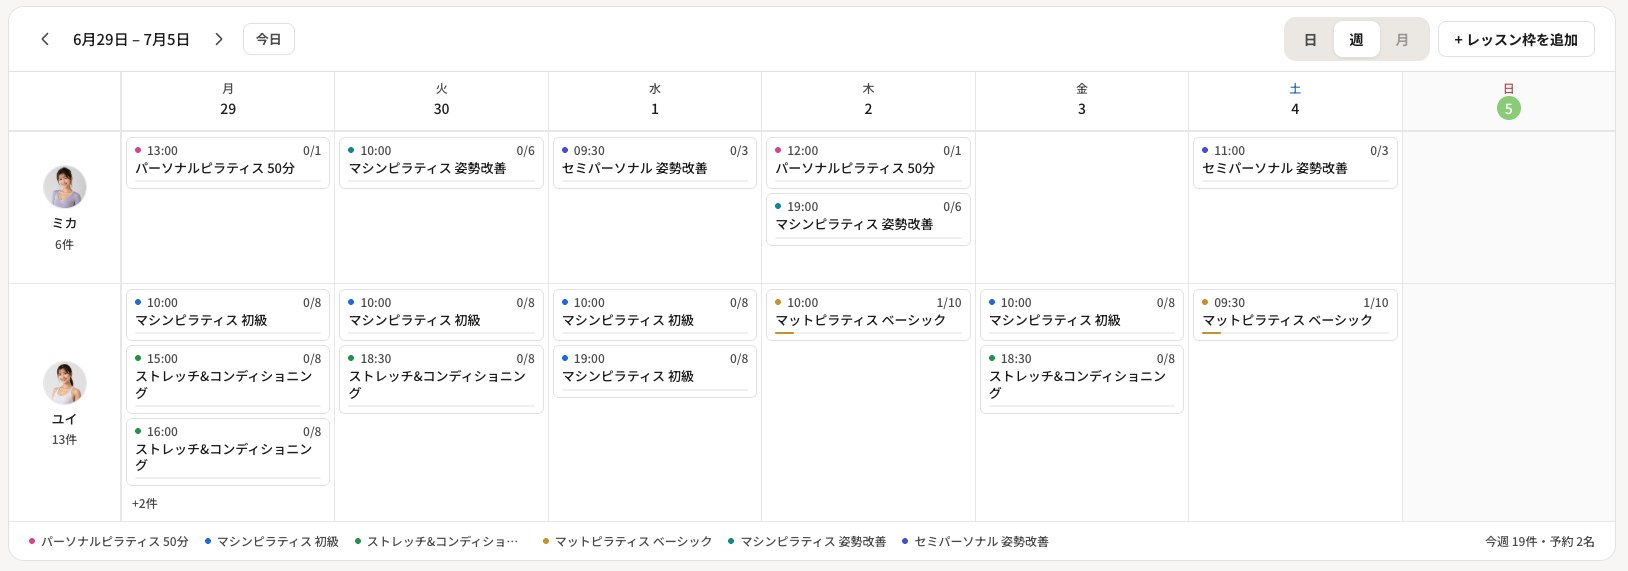
Task: Click ユイ's 13件 lesson count
Action: 64,440
